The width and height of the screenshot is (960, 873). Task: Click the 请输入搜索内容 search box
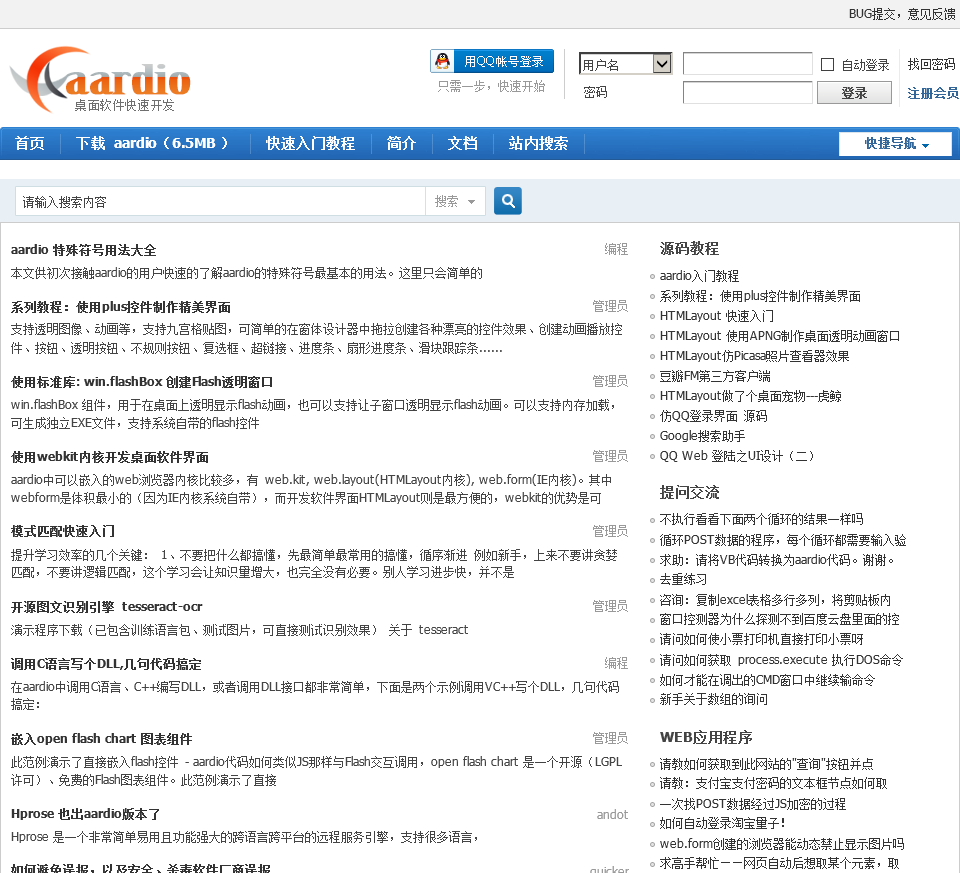220,201
